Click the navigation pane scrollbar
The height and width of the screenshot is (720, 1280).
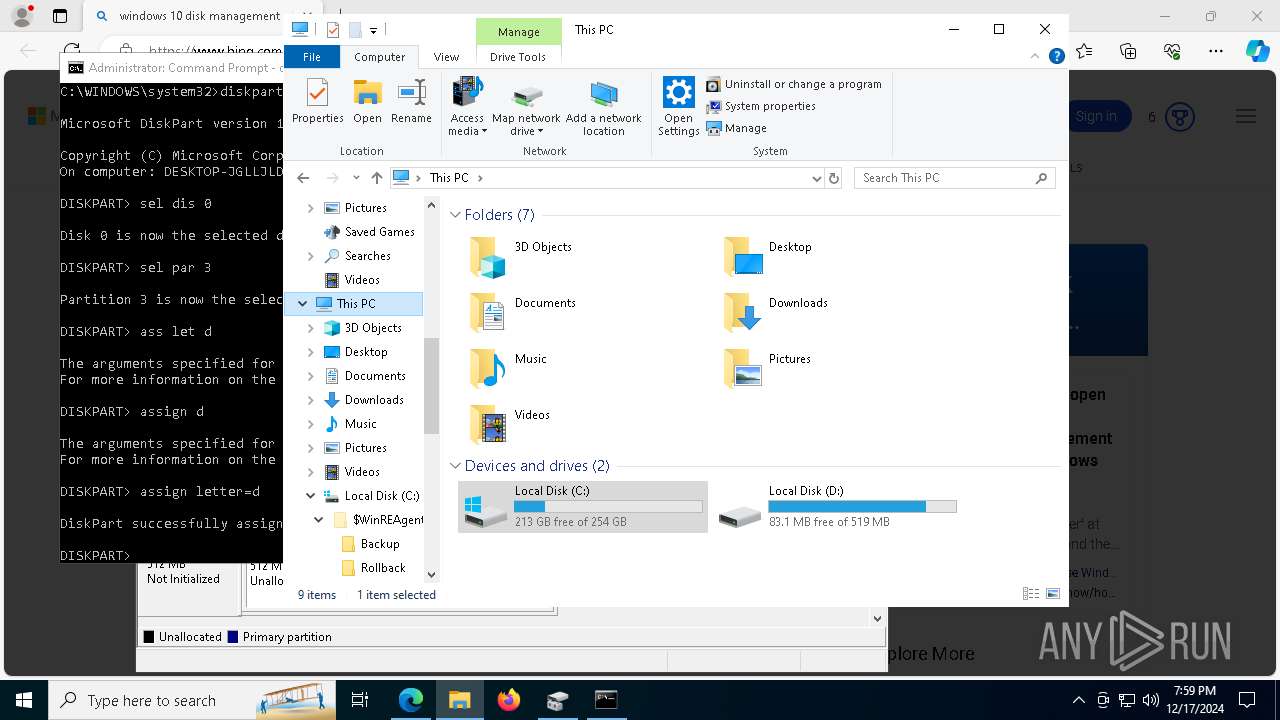point(432,385)
